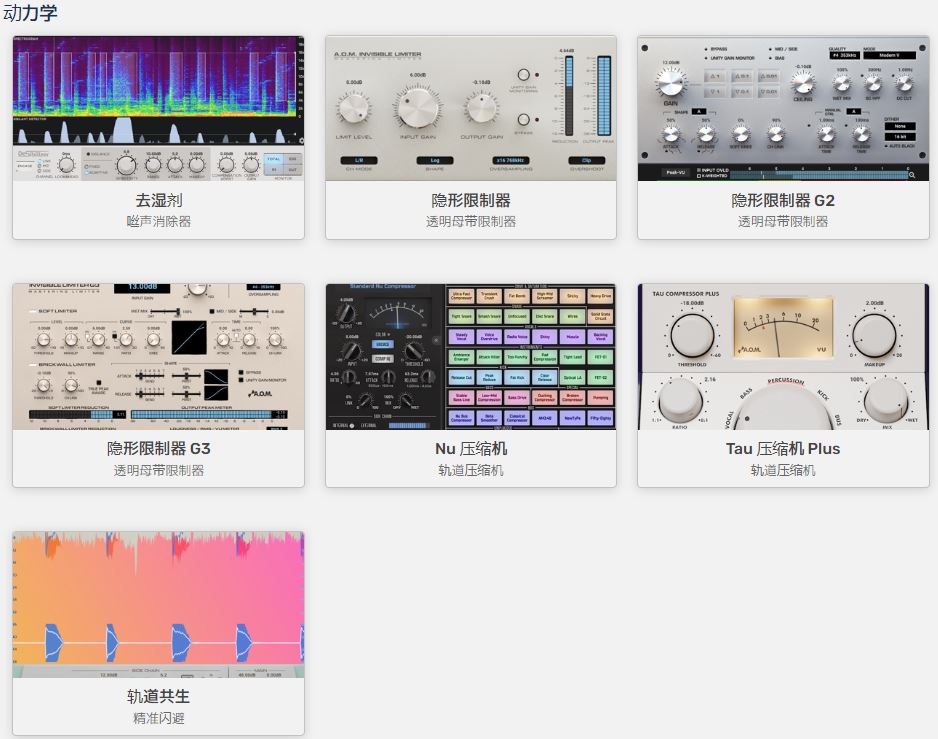Click 轨道压缩机 under the Nu 压缩机 title
This screenshot has width=938, height=739.
coord(471,470)
